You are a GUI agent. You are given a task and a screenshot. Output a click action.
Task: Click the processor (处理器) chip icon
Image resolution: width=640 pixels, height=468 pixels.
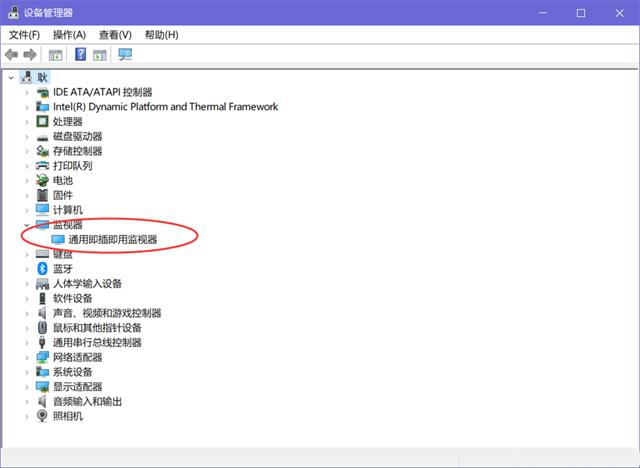click(x=43, y=121)
